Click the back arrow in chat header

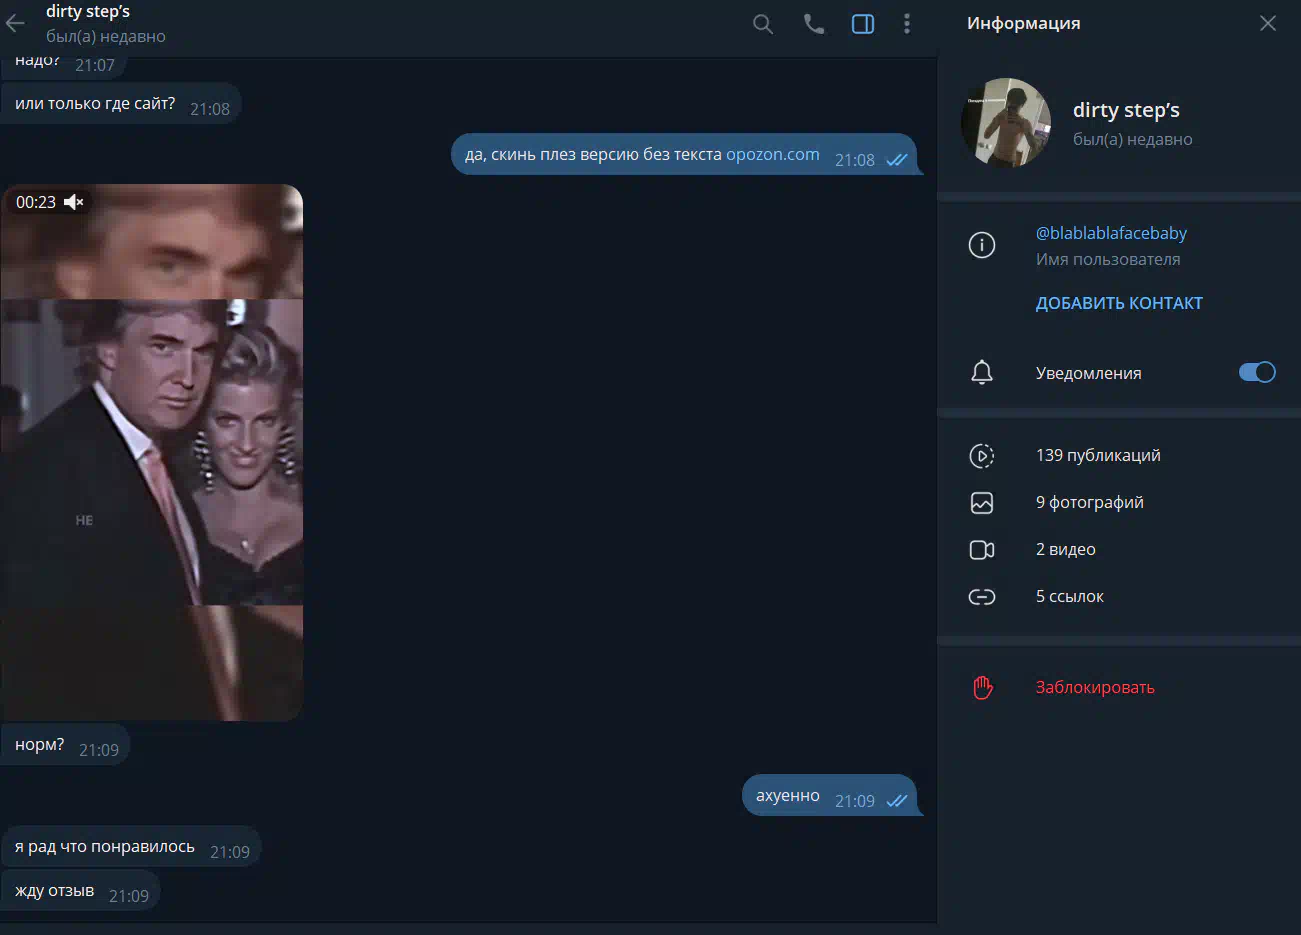point(15,23)
